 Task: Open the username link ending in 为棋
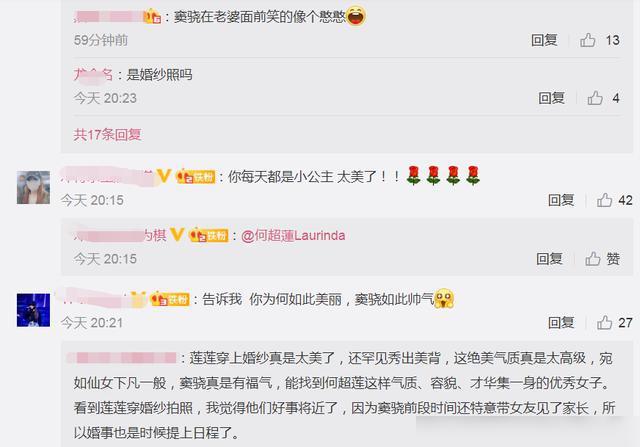coord(120,235)
